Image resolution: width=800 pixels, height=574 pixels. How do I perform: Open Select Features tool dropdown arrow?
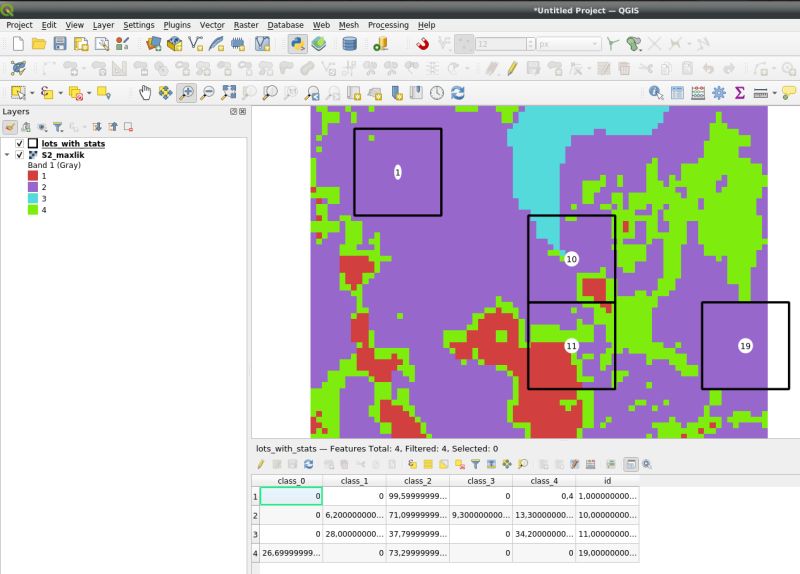click(32, 93)
